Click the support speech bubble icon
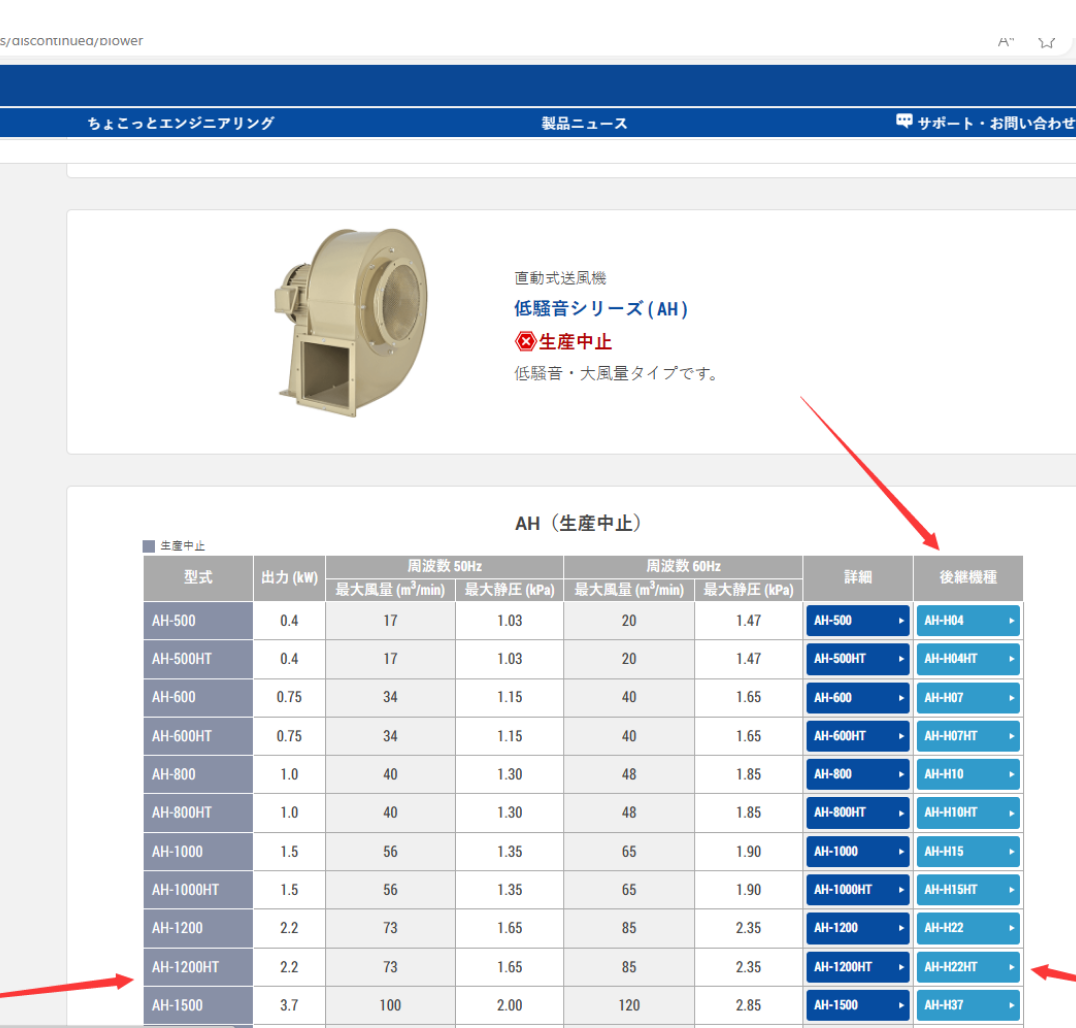The width and height of the screenshot is (1076, 1028). pos(904,122)
